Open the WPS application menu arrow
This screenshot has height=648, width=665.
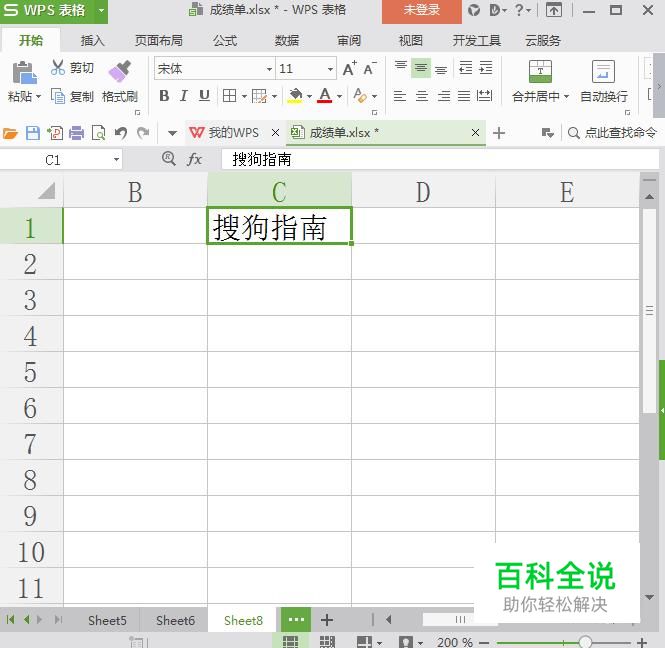[x=101, y=10]
